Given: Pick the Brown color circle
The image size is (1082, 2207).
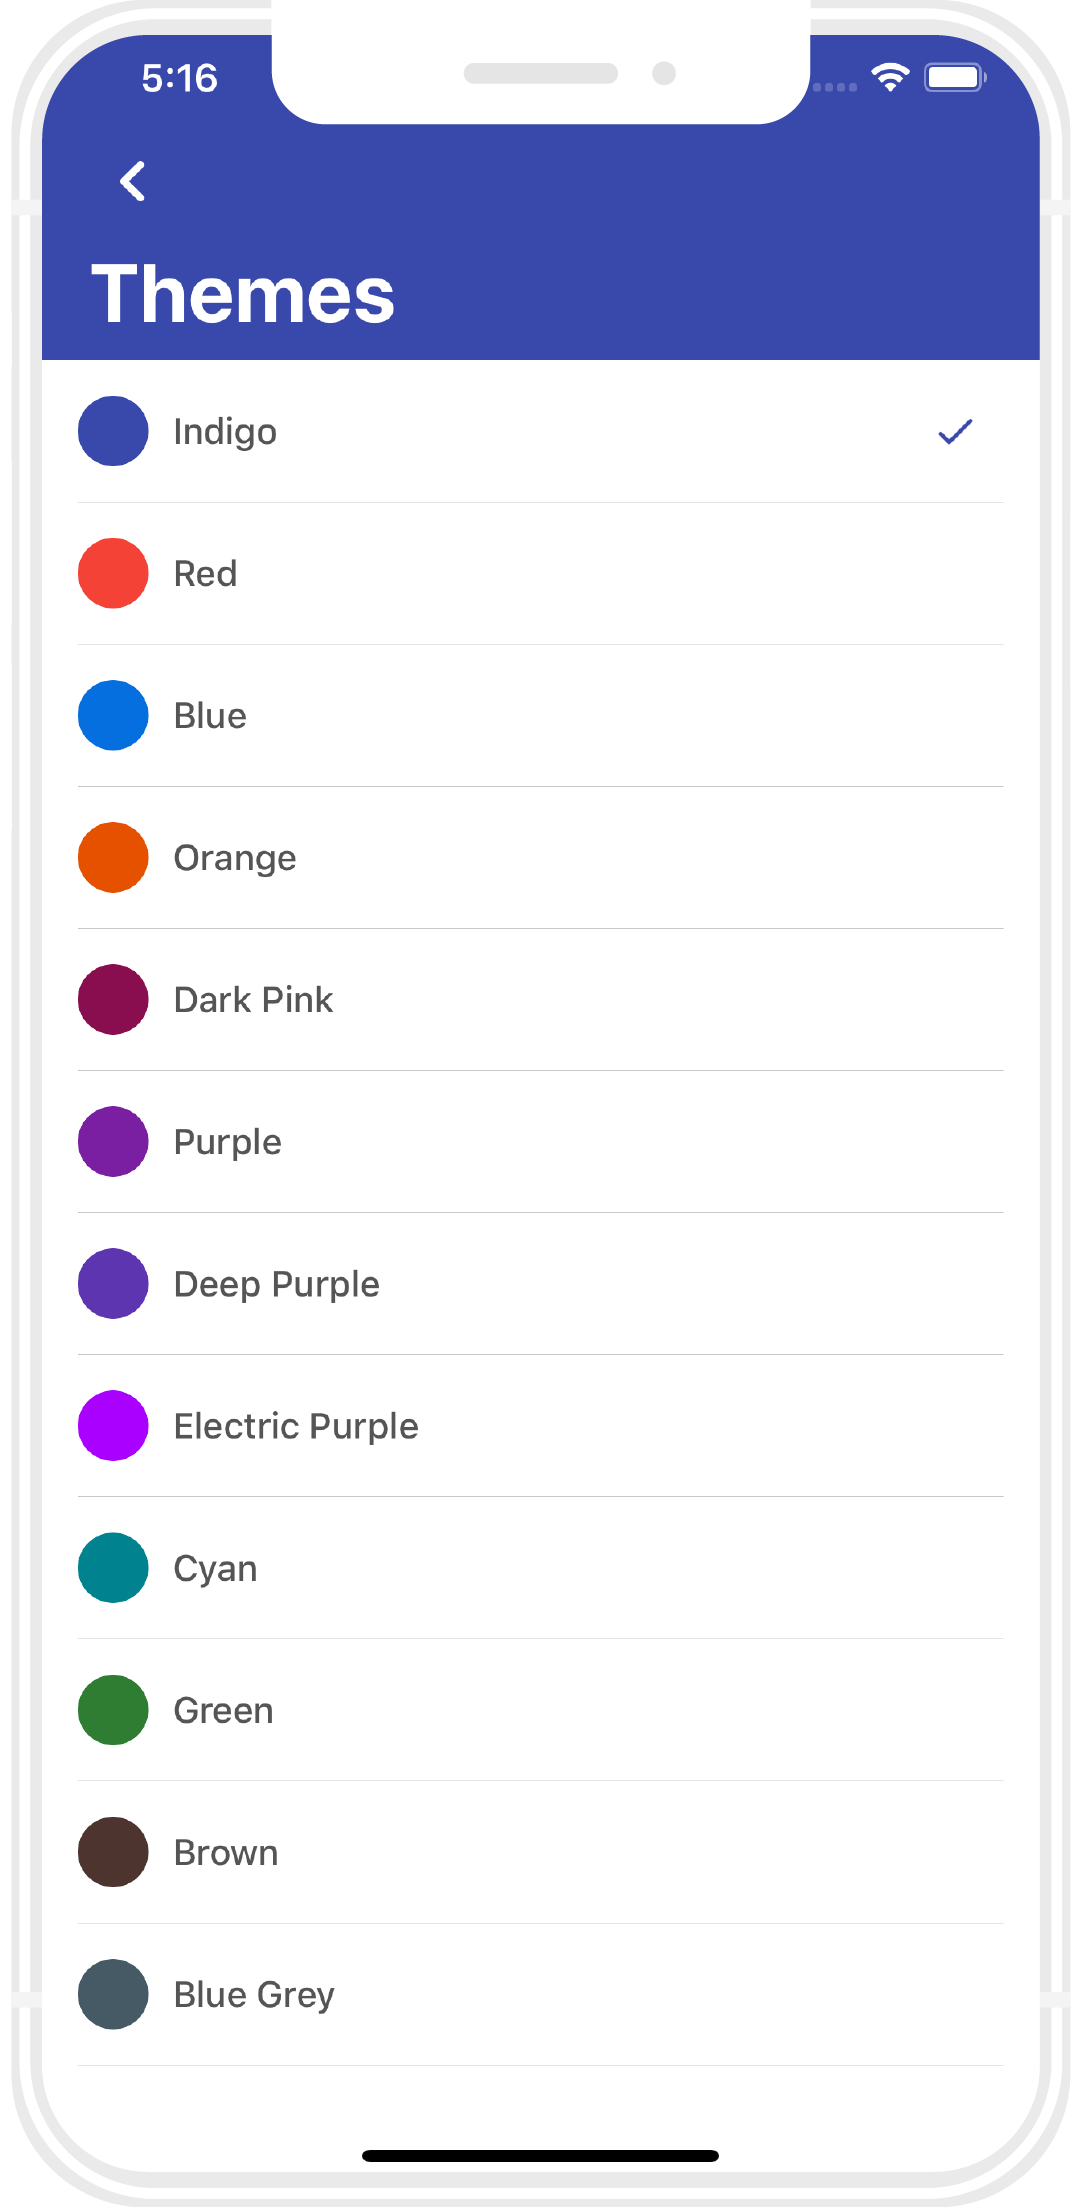Looking at the screenshot, I should [x=113, y=1852].
